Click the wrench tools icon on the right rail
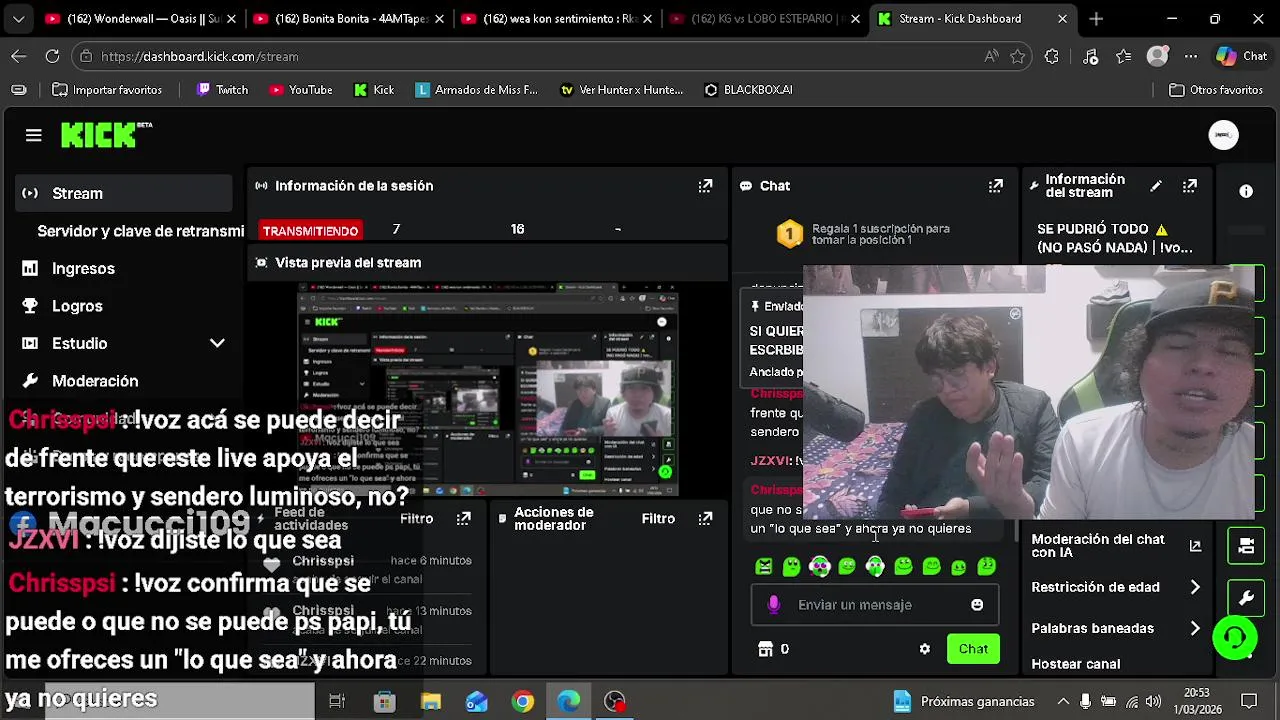Viewport: 1280px width, 720px height. [x=1246, y=598]
